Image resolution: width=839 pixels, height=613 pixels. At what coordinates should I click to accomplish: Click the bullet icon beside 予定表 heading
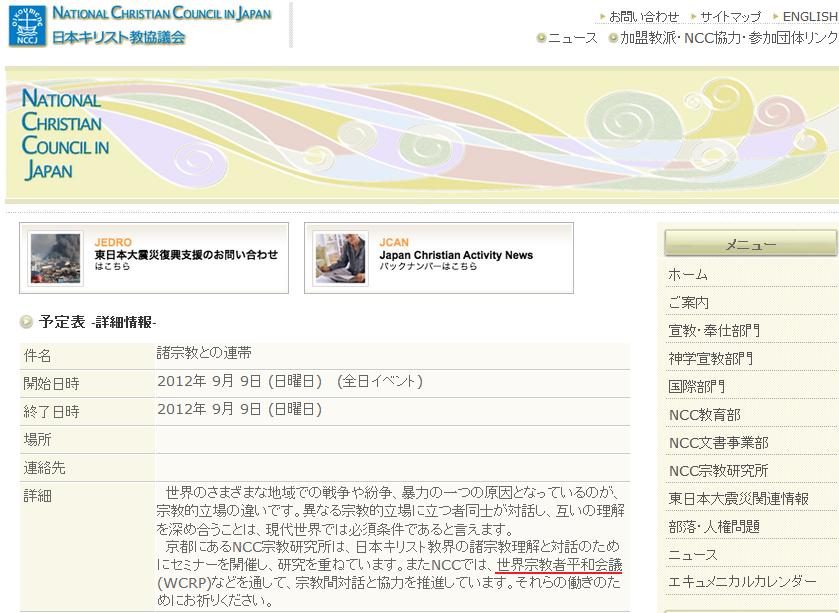(x=26, y=322)
